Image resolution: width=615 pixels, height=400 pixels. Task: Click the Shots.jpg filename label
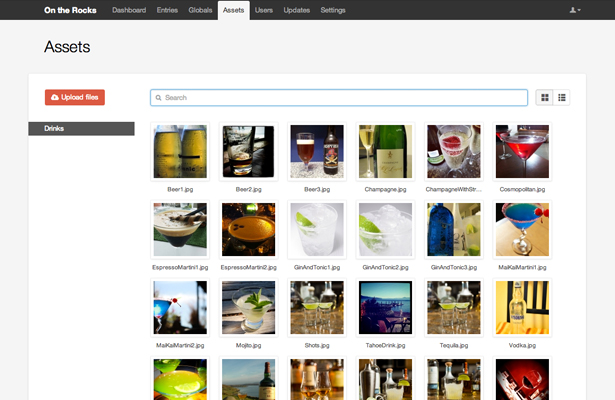(x=317, y=345)
